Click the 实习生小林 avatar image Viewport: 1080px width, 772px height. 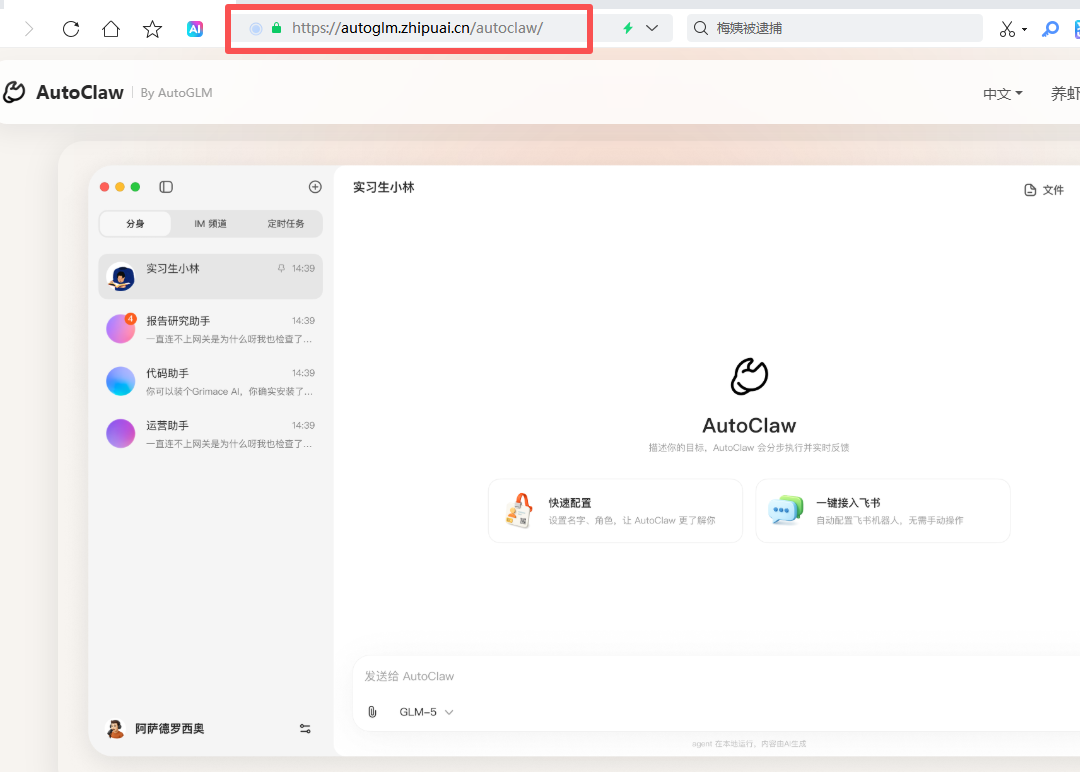(121, 277)
